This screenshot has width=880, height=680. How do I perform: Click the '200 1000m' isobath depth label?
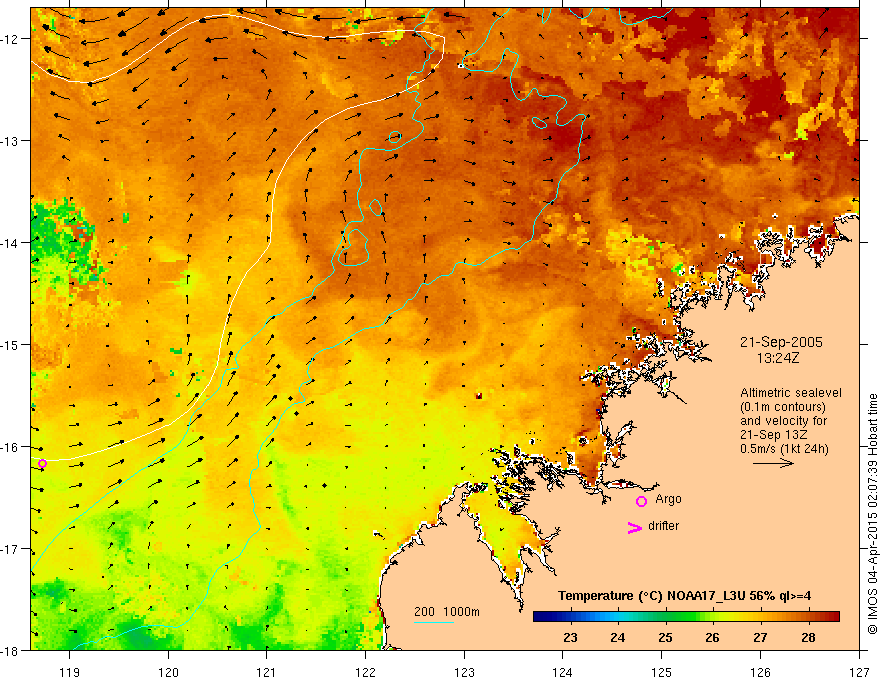pyautogui.click(x=447, y=612)
